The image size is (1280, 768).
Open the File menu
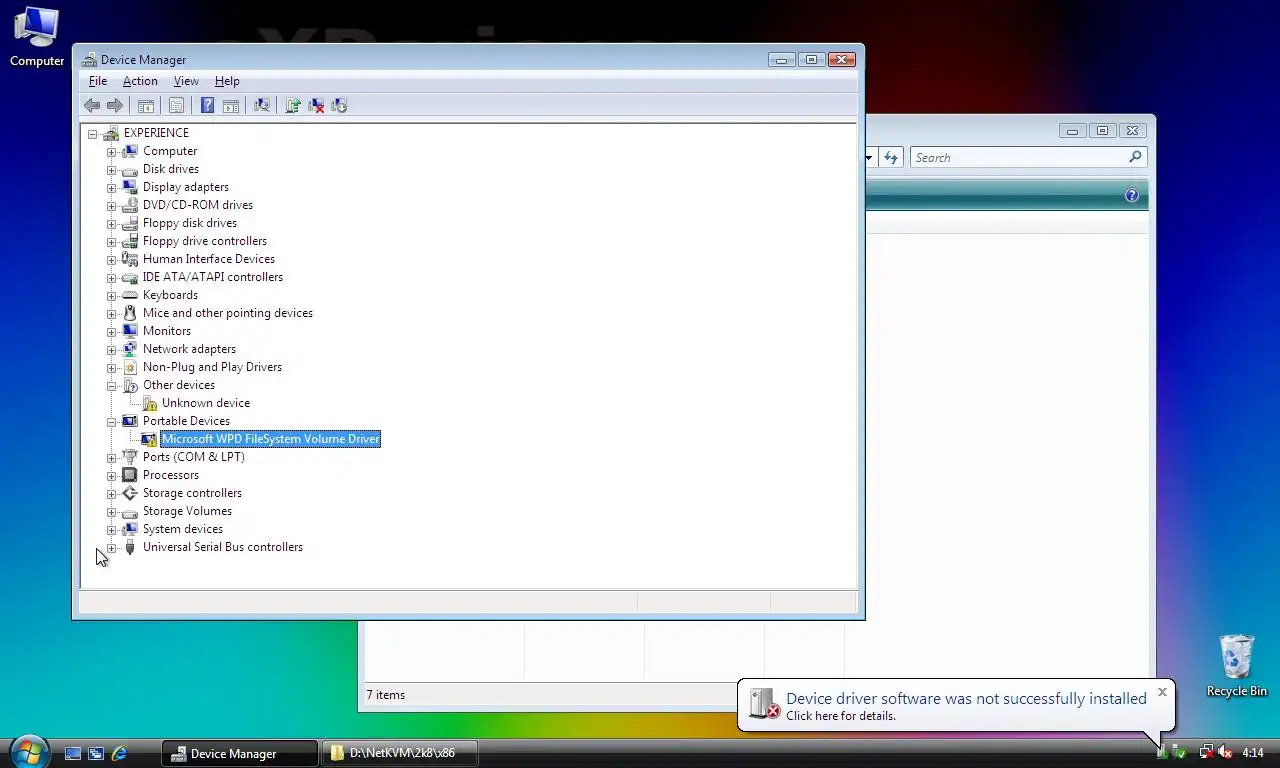point(98,81)
